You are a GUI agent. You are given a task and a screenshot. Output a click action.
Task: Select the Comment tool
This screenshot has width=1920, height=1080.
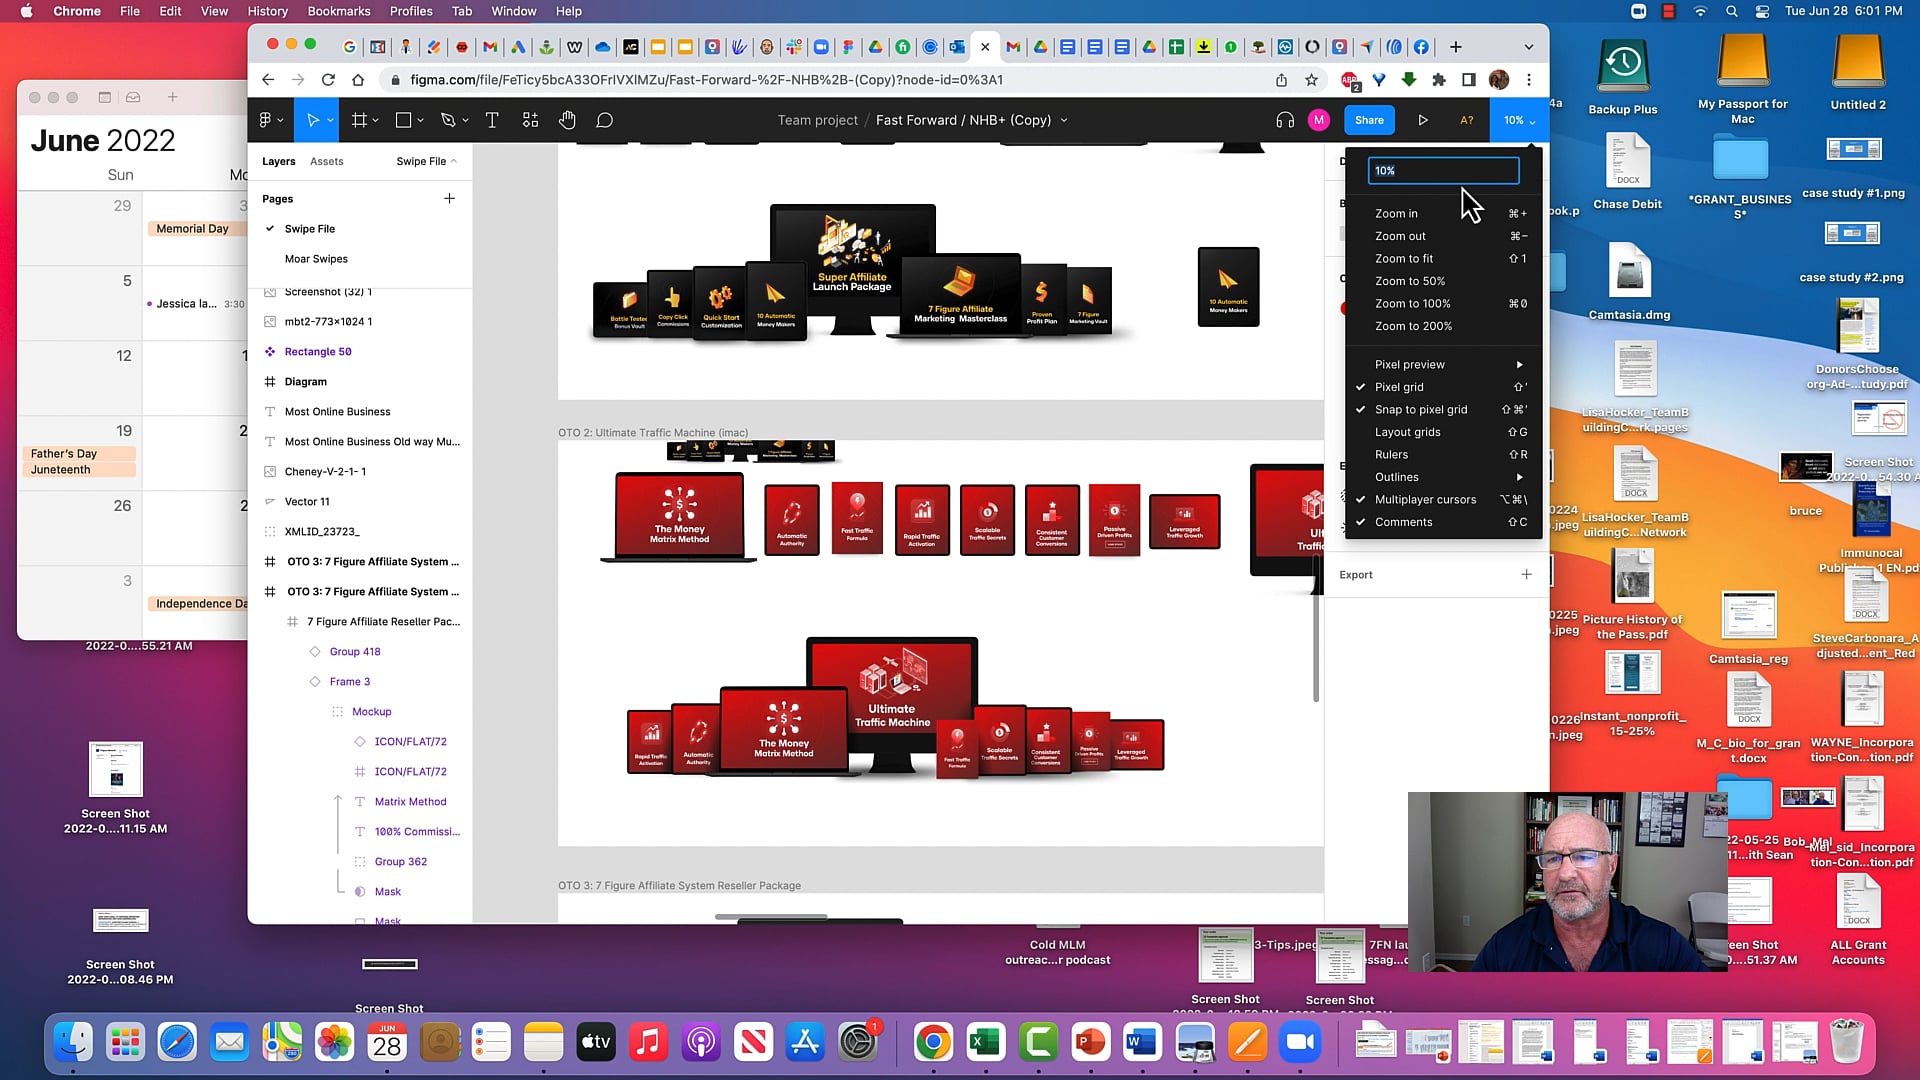pos(604,120)
